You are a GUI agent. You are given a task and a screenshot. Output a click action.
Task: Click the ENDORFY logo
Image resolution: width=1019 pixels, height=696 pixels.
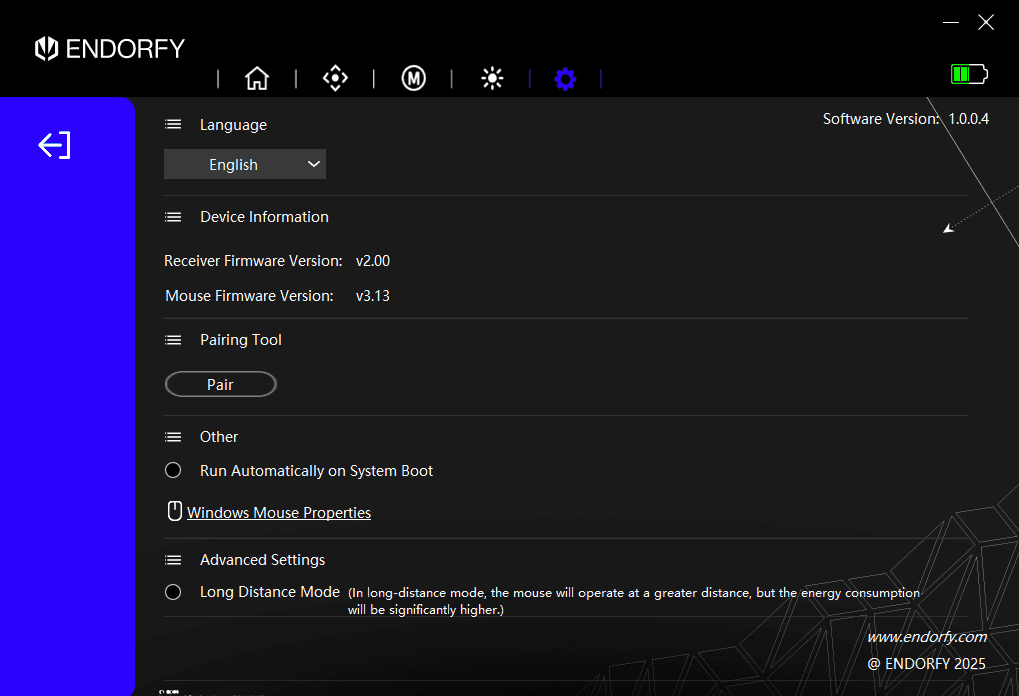(x=108, y=48)
